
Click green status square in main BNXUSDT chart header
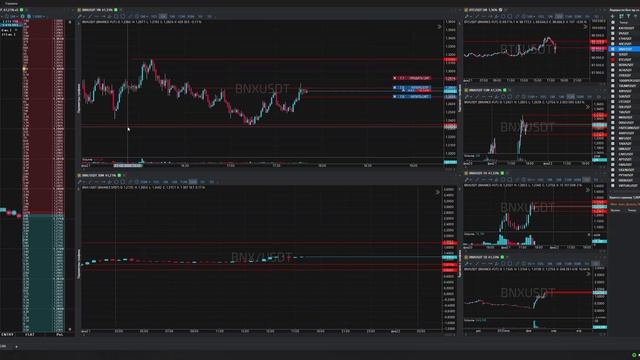point(116,10)
